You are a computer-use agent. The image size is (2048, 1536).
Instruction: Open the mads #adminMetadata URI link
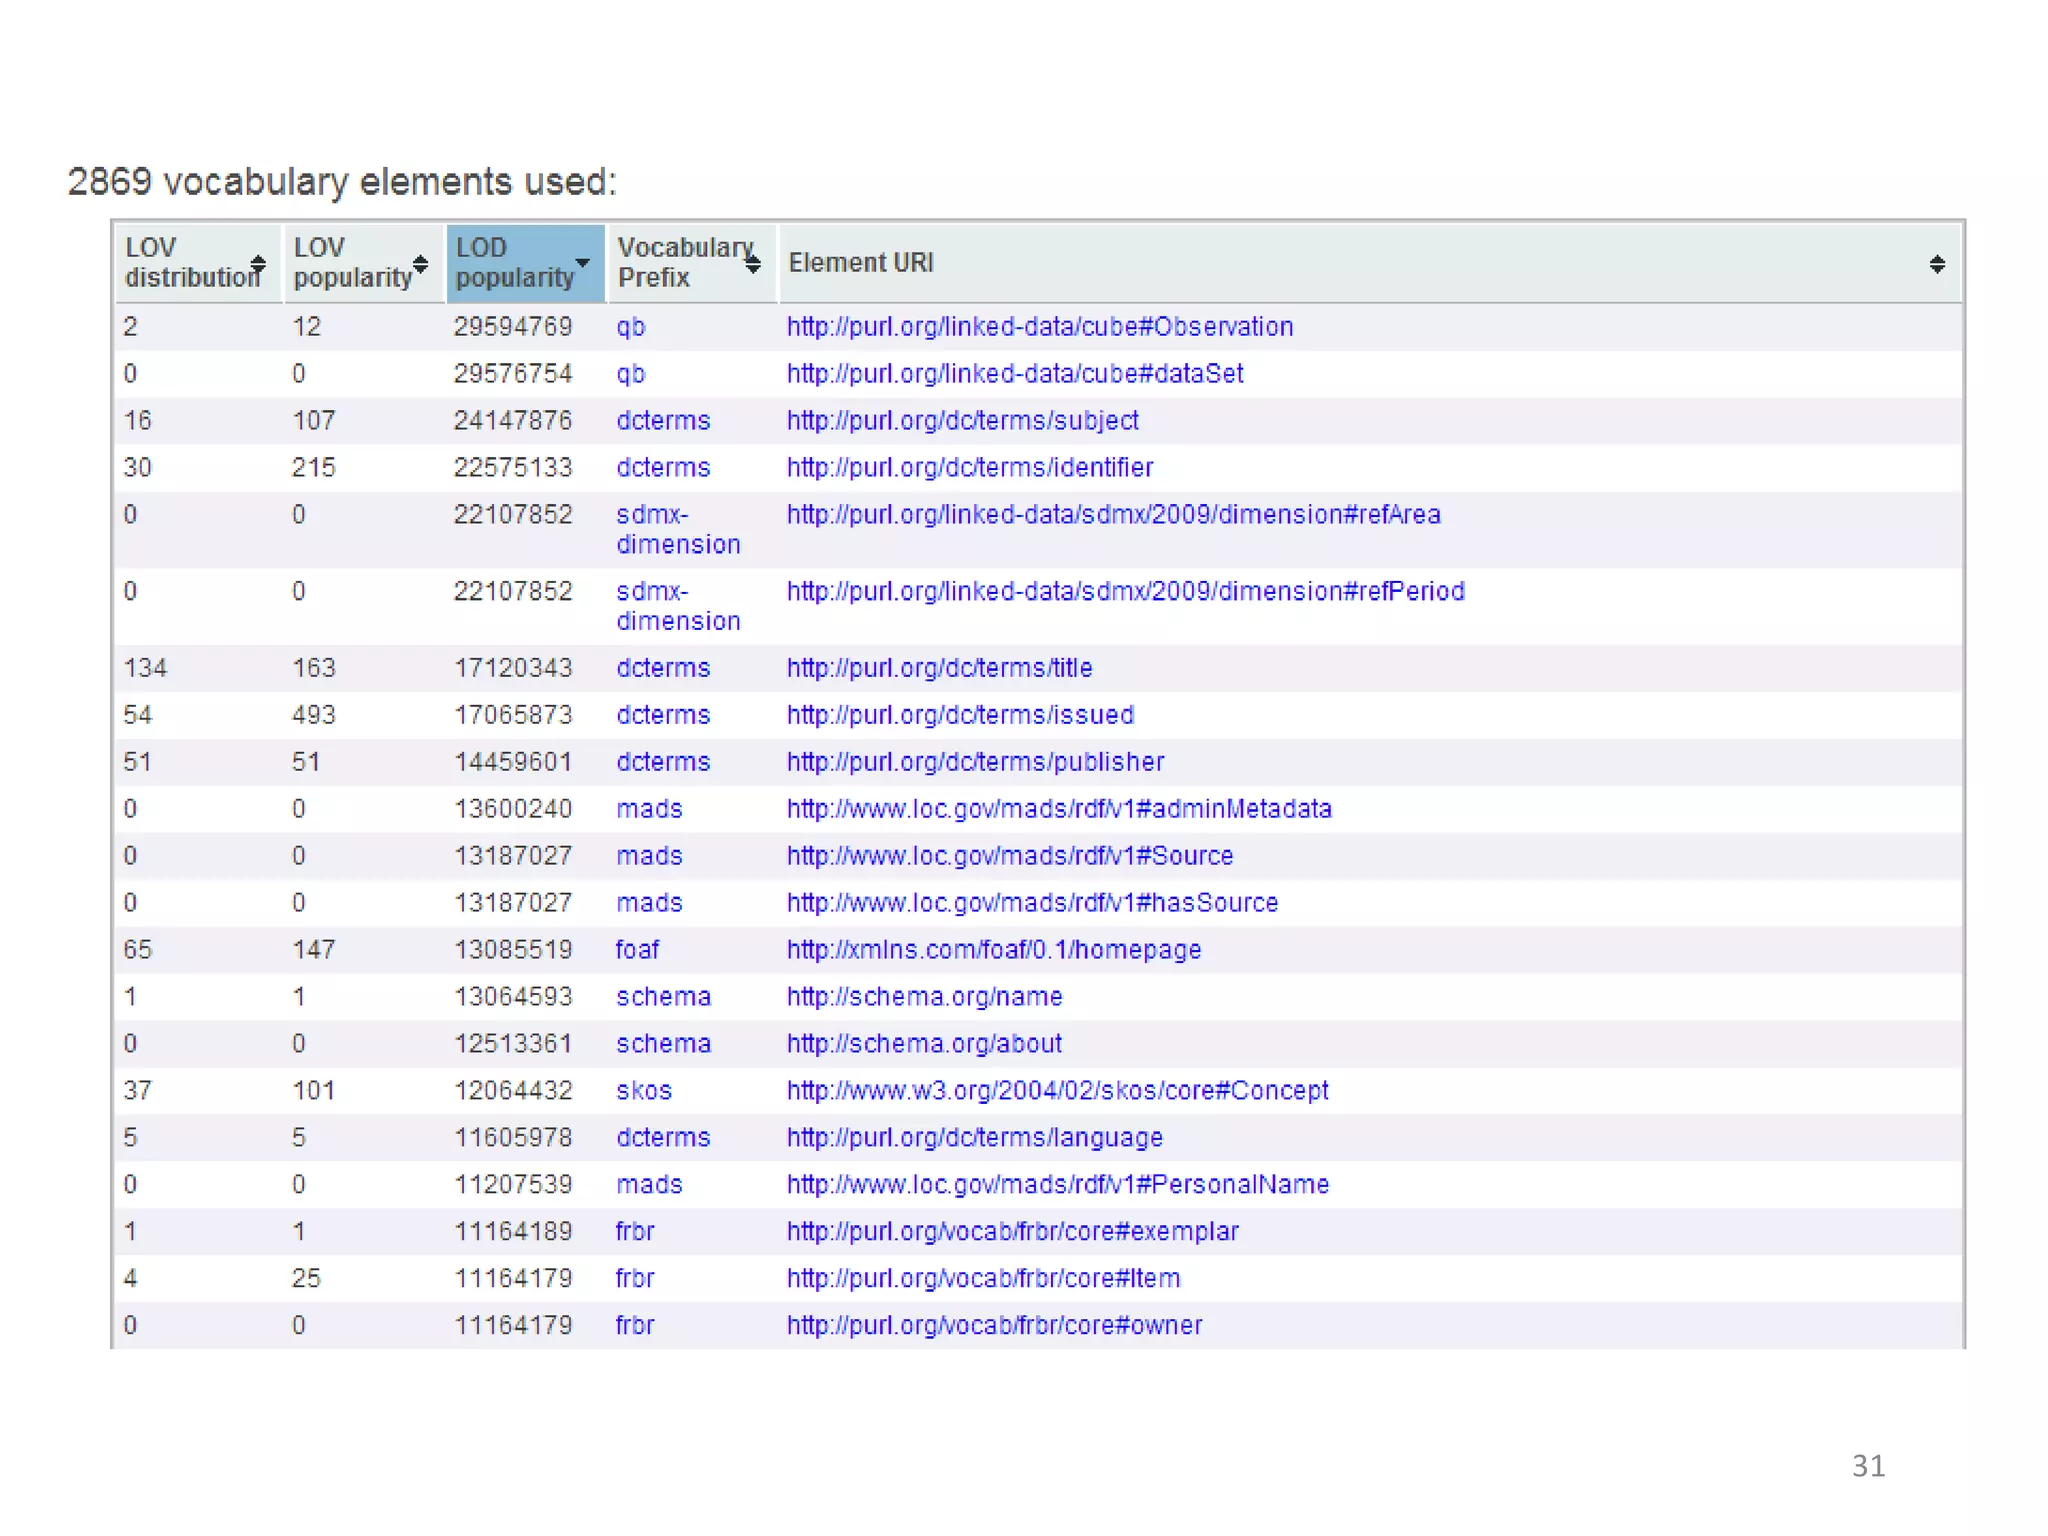pos(1058,809)
